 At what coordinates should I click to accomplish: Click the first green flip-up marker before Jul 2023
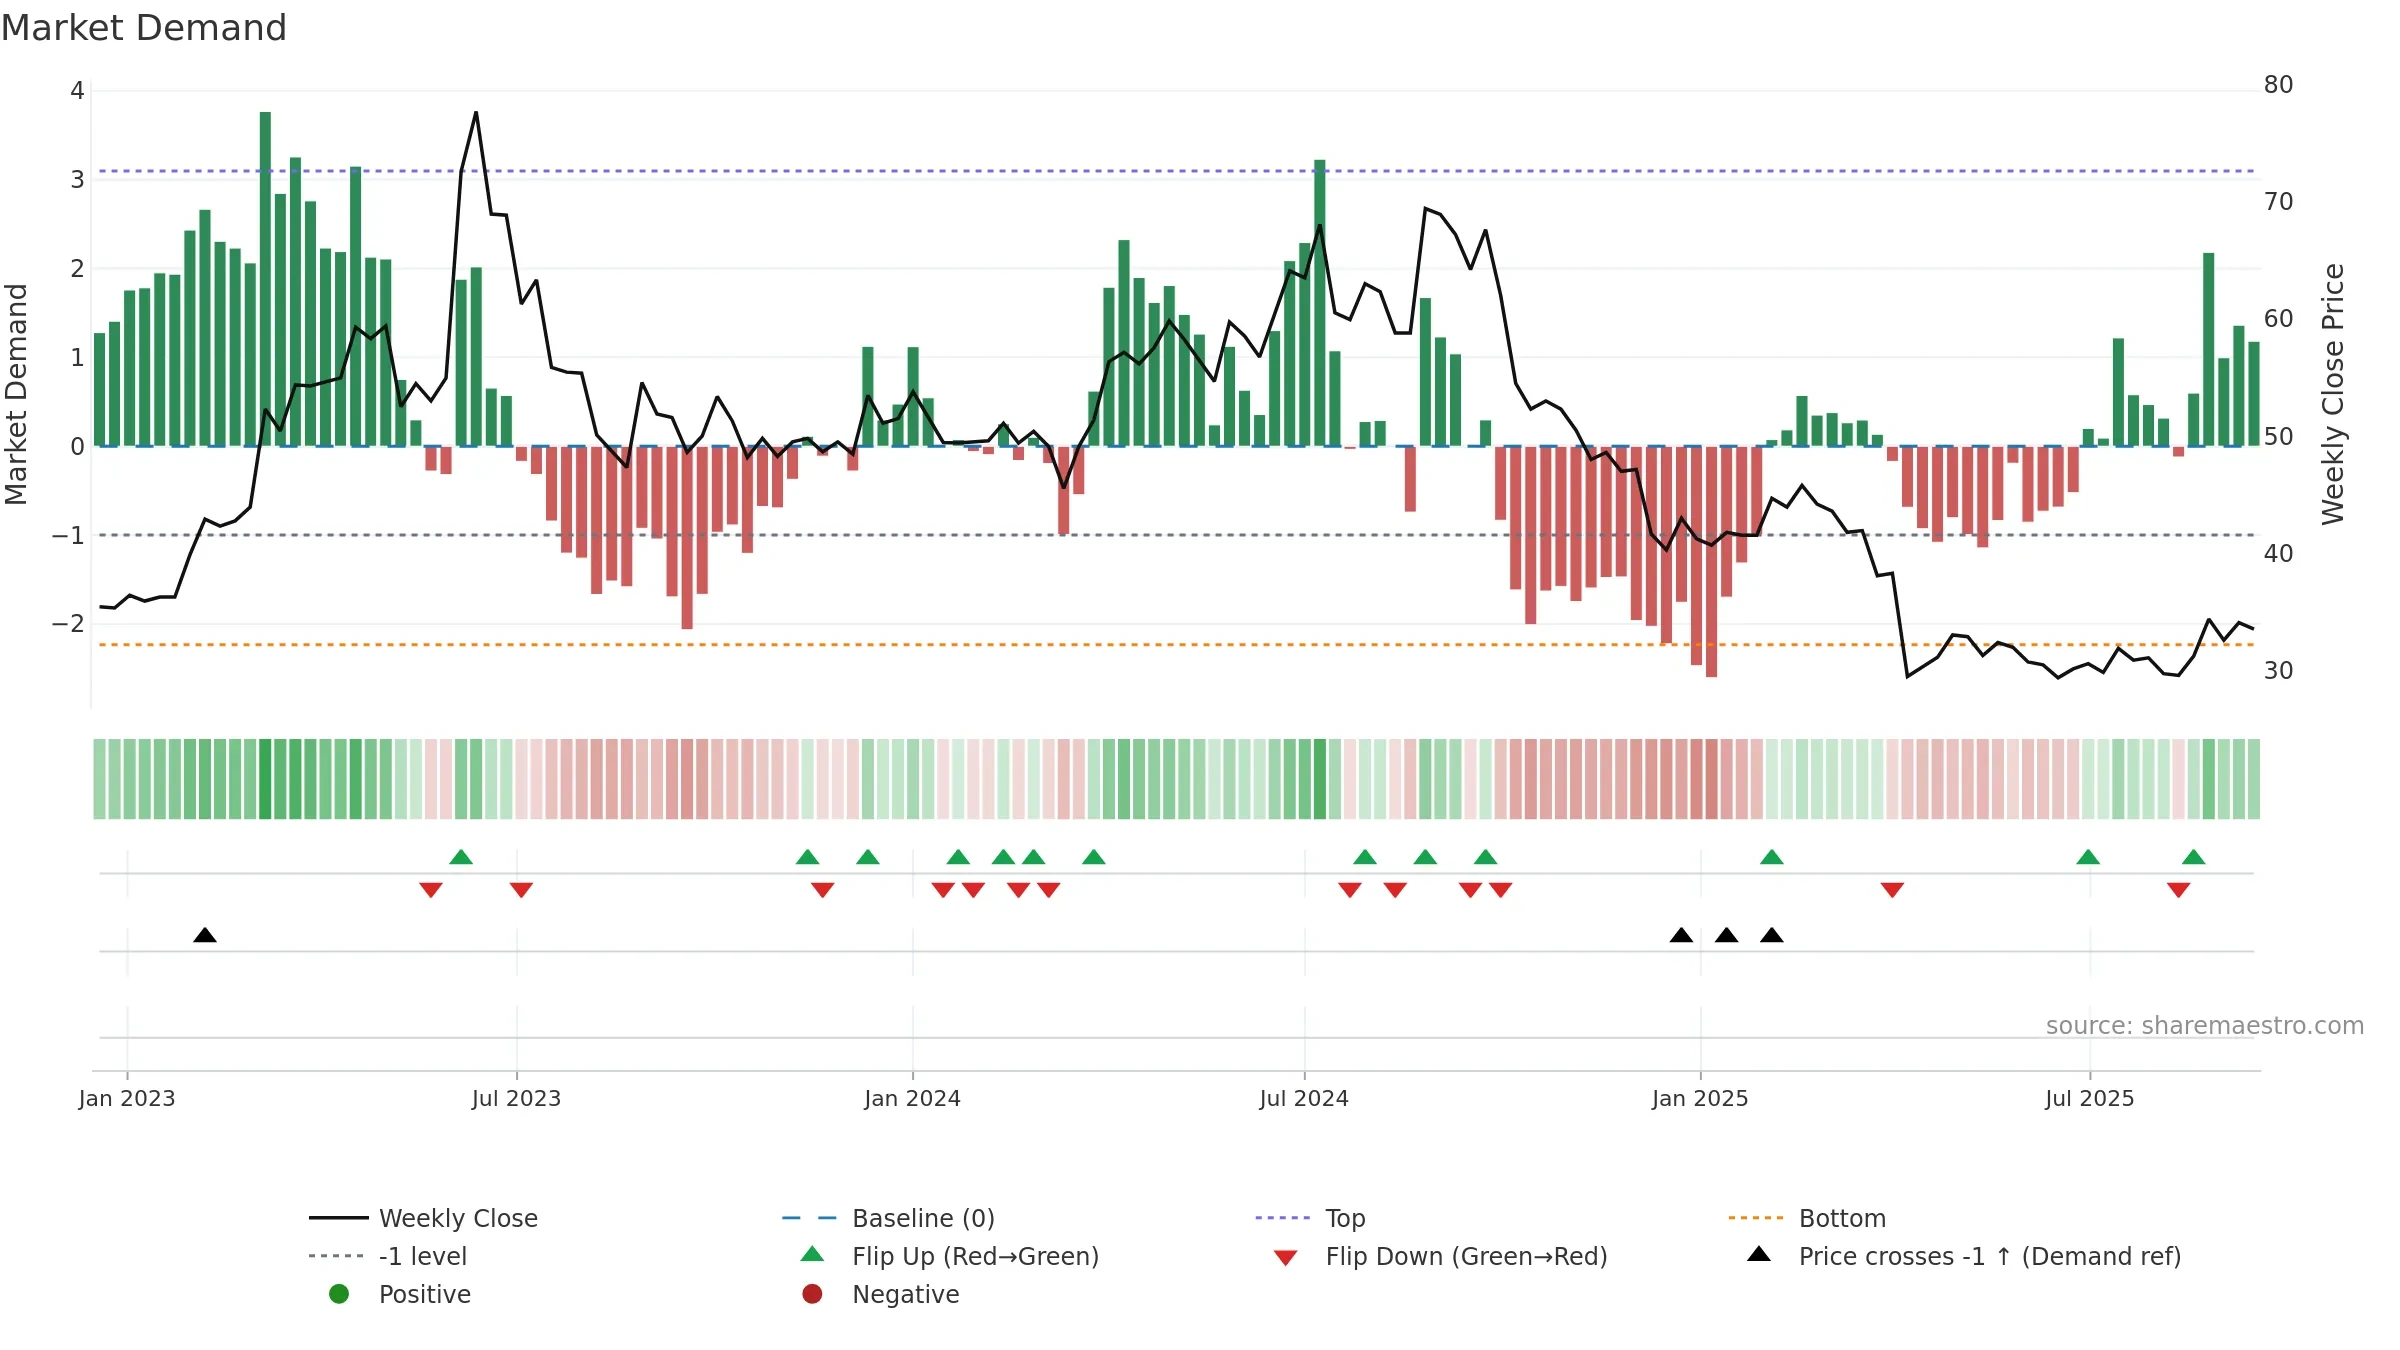461,857
